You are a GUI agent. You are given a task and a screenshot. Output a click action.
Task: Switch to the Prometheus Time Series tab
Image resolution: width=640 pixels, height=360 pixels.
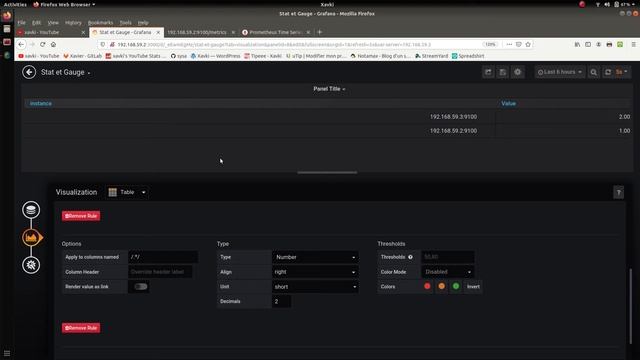[276, 32]
